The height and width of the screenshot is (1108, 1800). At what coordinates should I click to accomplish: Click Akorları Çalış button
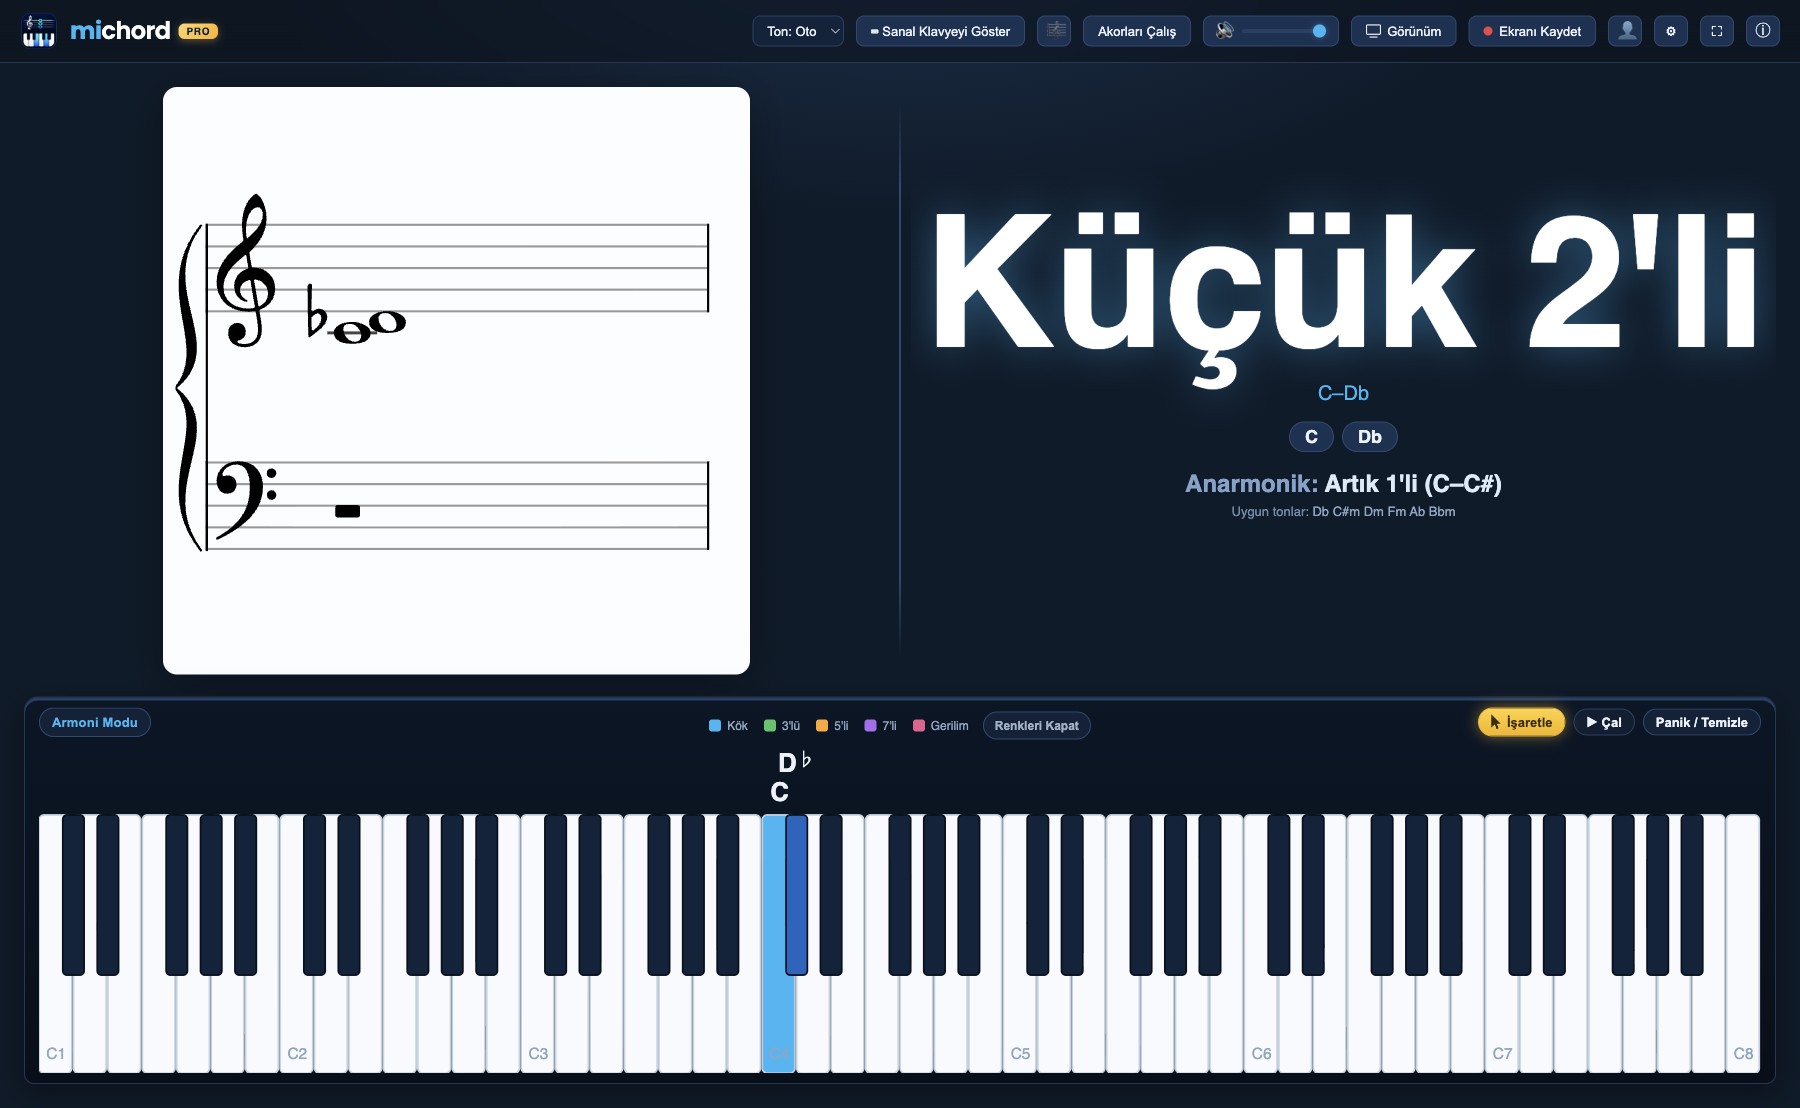(x=1137, y=31)
